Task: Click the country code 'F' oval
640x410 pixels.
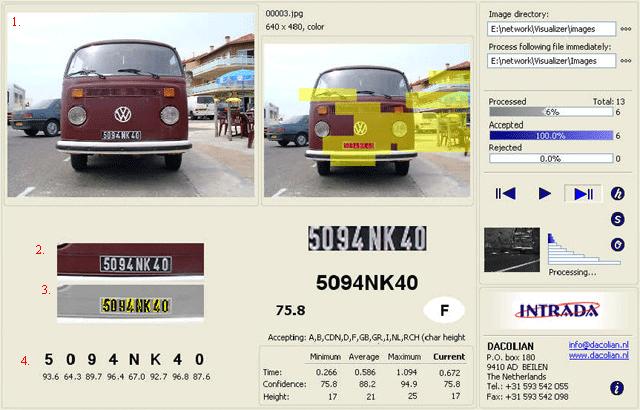Action: coord(444,310)
